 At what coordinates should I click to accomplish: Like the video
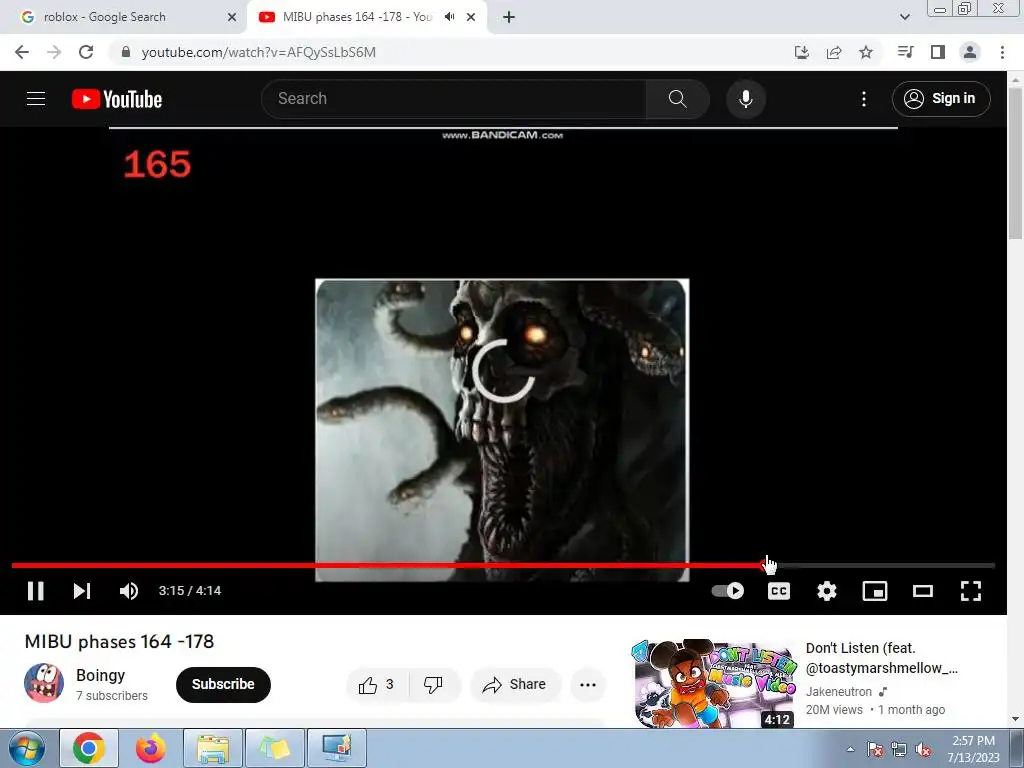376,684
